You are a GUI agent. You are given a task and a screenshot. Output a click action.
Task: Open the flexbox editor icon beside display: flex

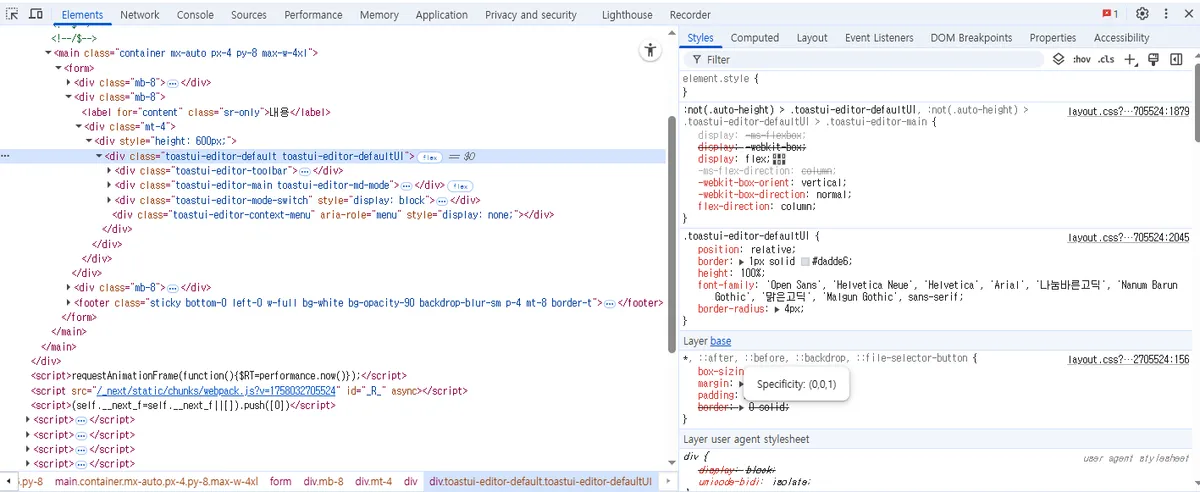point(779,159)
